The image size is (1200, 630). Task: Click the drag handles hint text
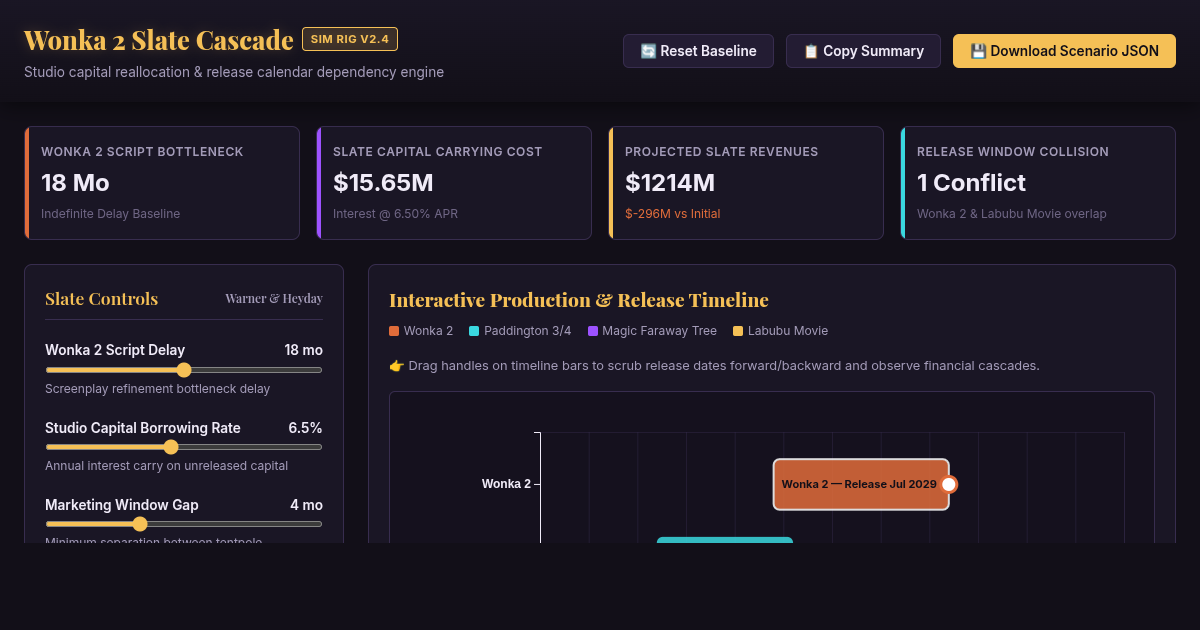pos(714,366)
